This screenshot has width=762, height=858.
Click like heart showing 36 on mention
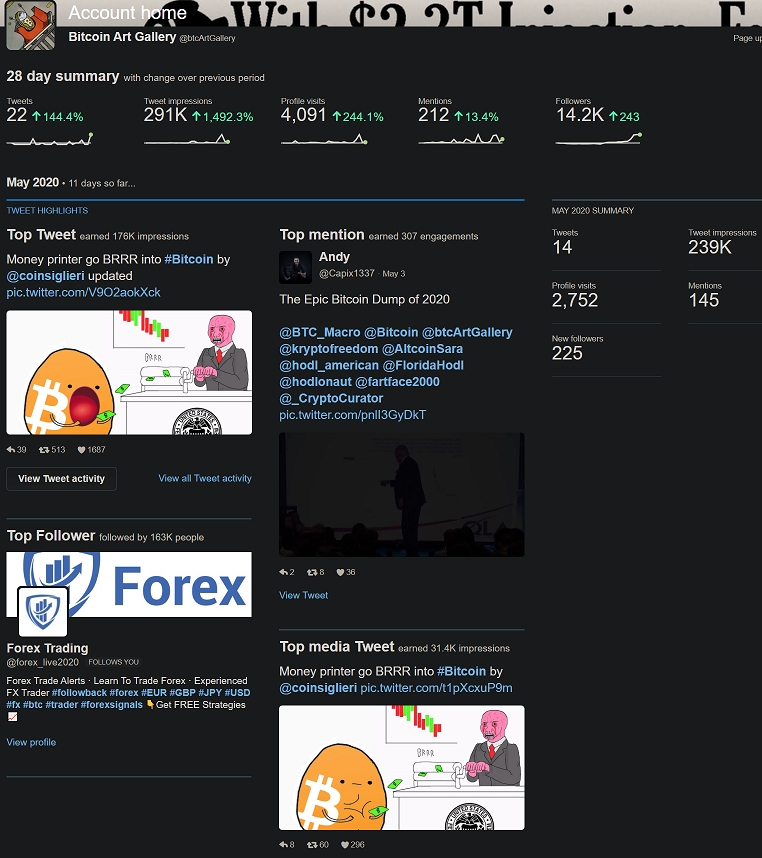coord(340,572)
